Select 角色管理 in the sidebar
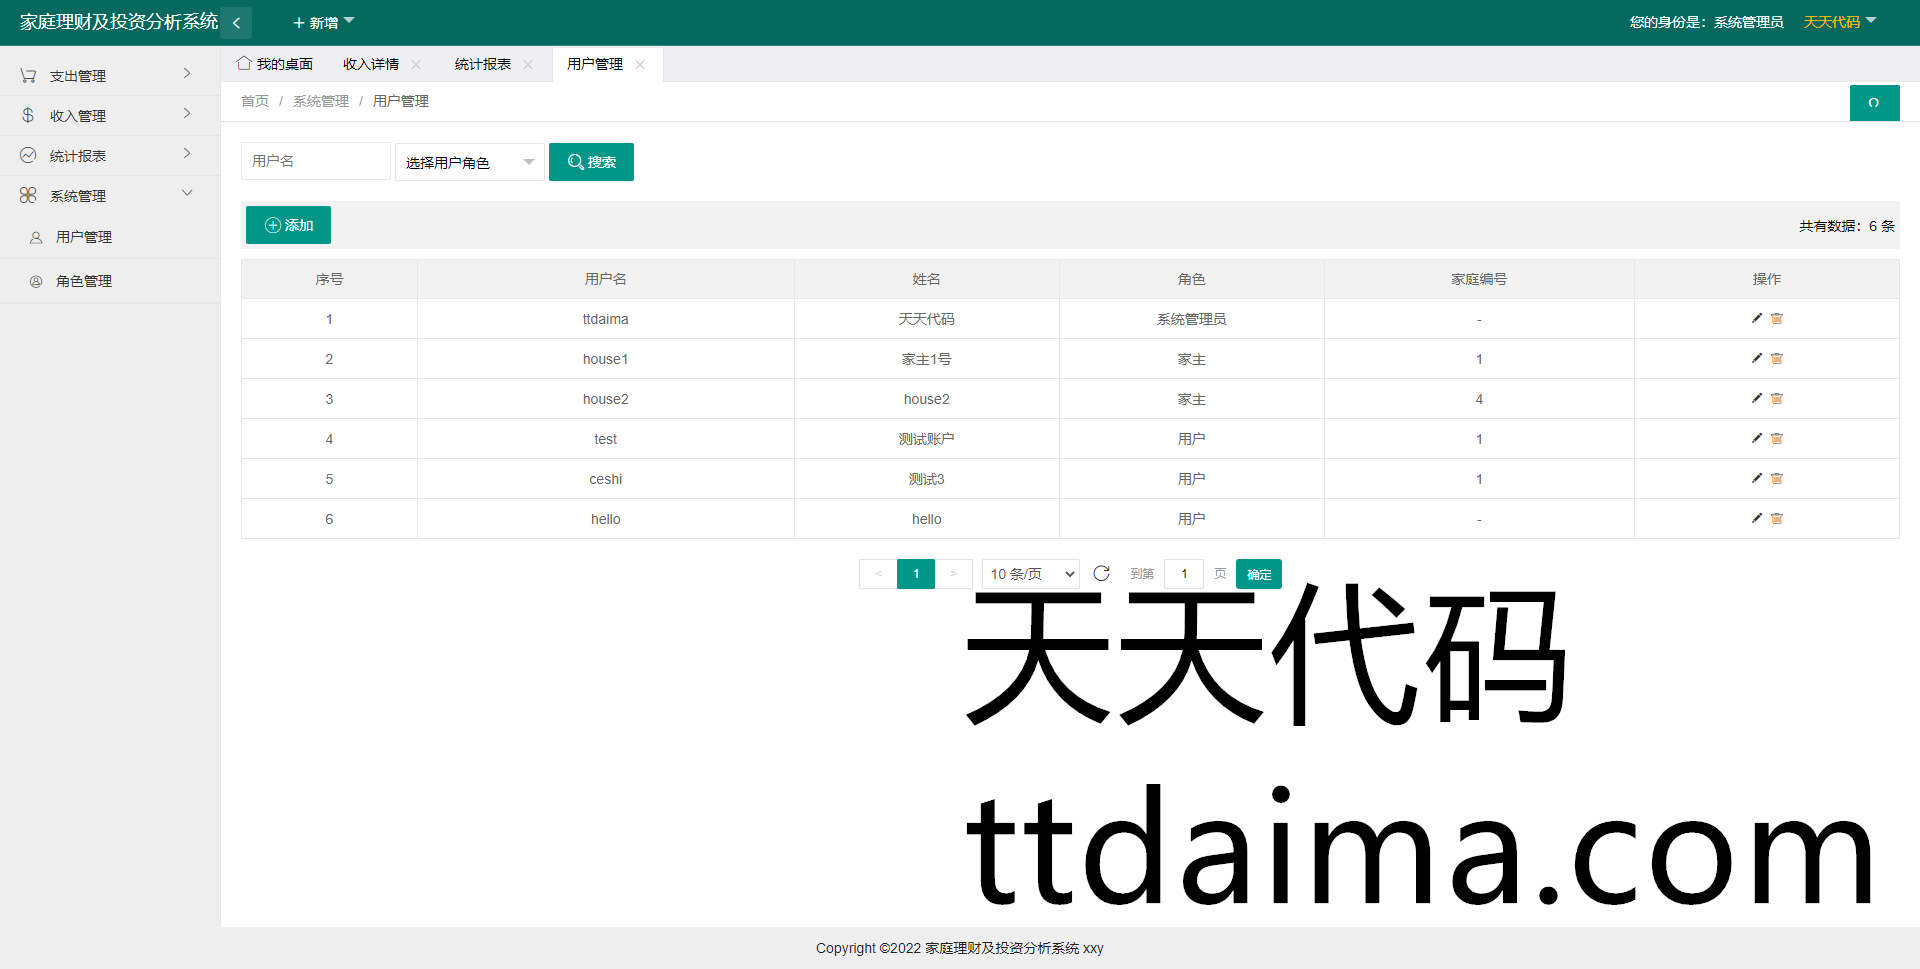 [x=84, y=281]
